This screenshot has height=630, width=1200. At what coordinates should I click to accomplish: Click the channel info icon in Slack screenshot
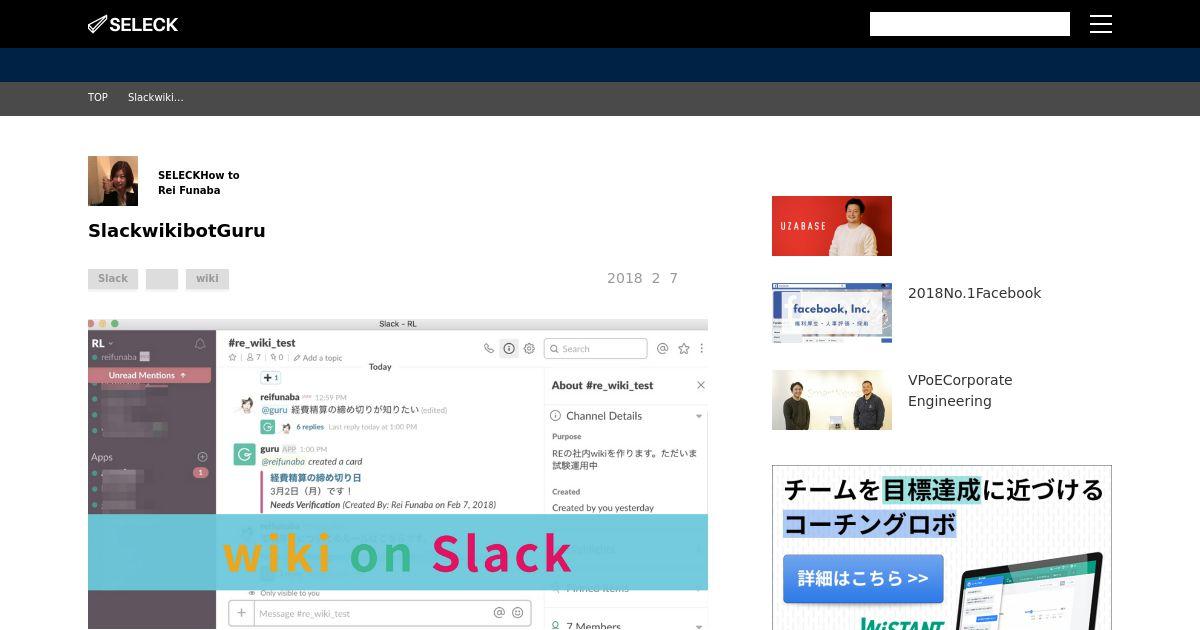tap(509, 348)
